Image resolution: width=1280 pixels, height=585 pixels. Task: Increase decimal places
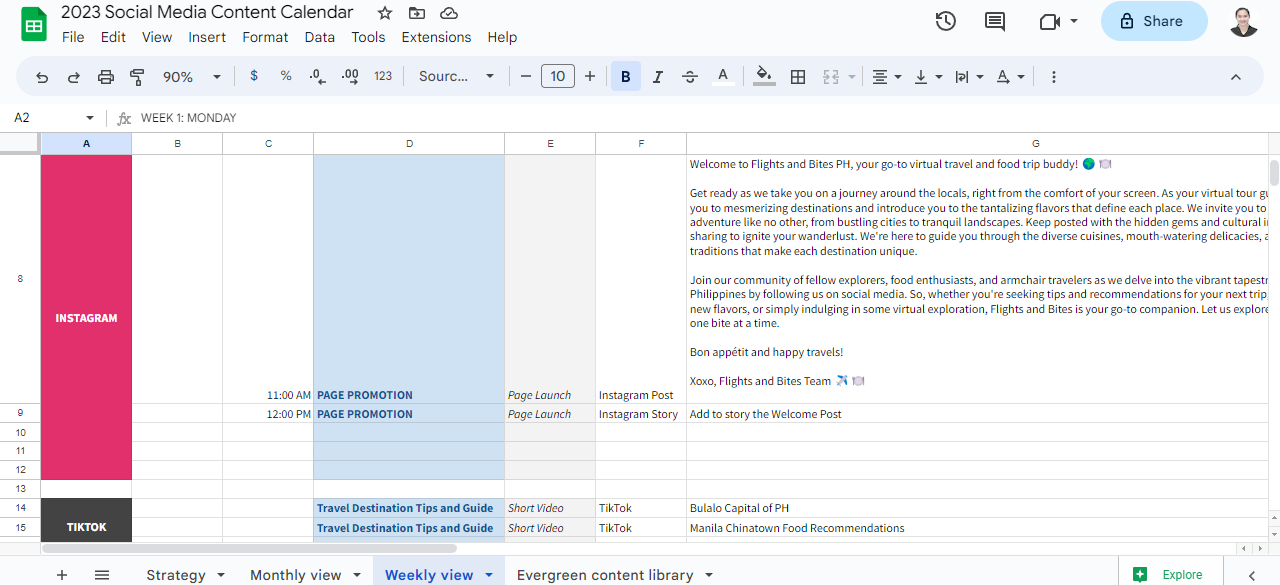point(350,76)
